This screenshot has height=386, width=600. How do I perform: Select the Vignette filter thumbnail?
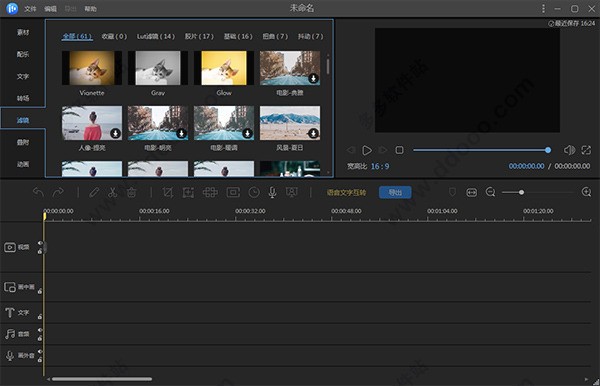(92, 68)
